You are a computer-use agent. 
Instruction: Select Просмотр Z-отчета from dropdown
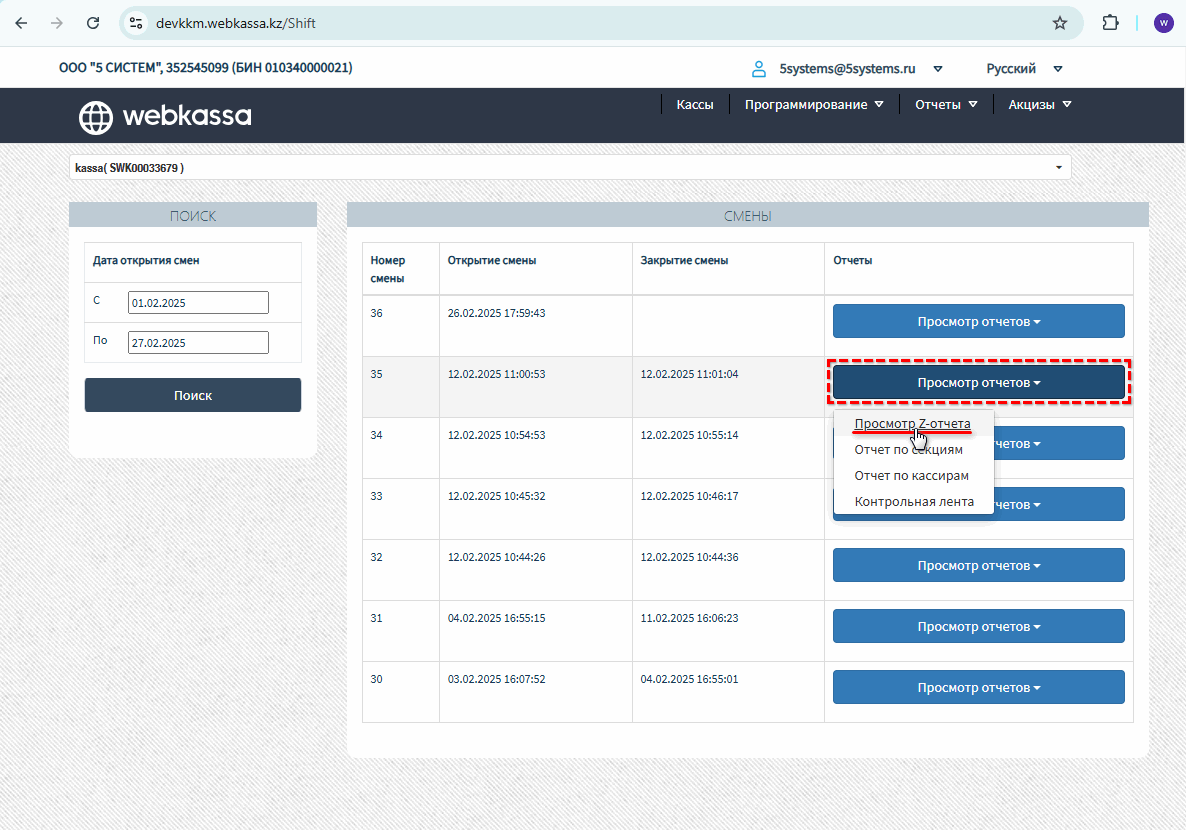click(912, 424)
